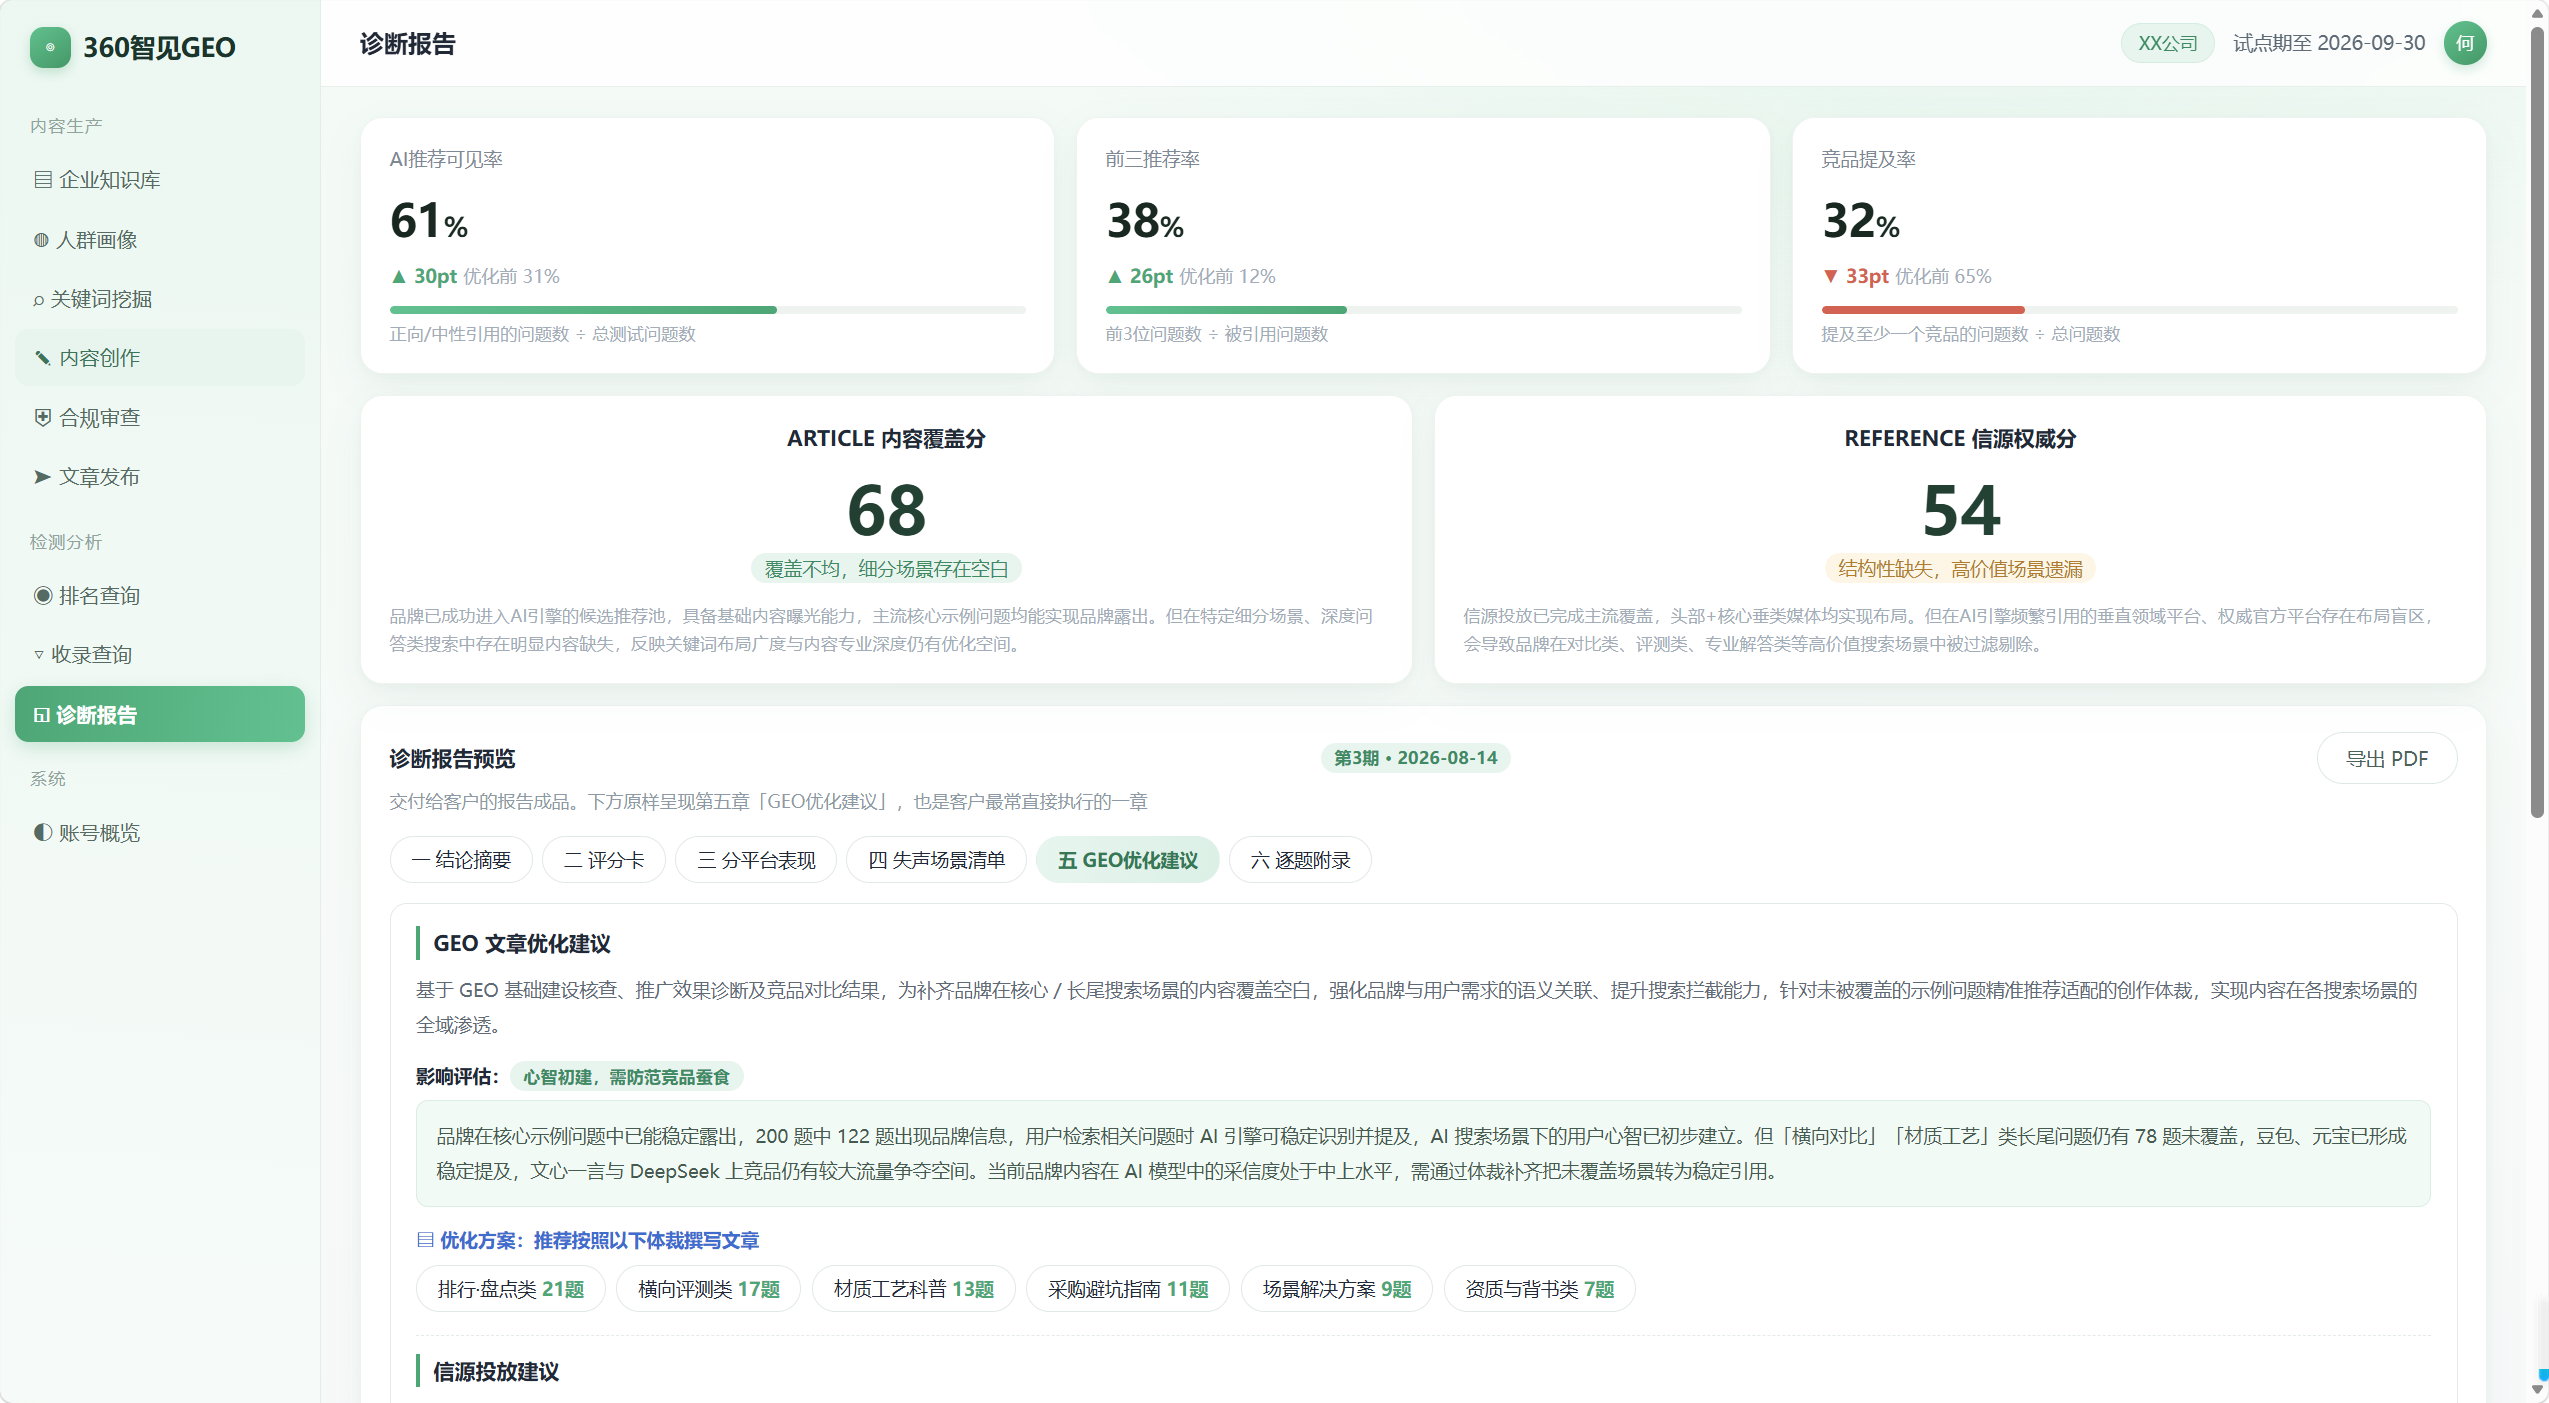The height and width of the screenshot is (1403, 2549).
Task: Click the 结构性缺失，高价值场景遗漏 tag
Action: [1960, 569]
